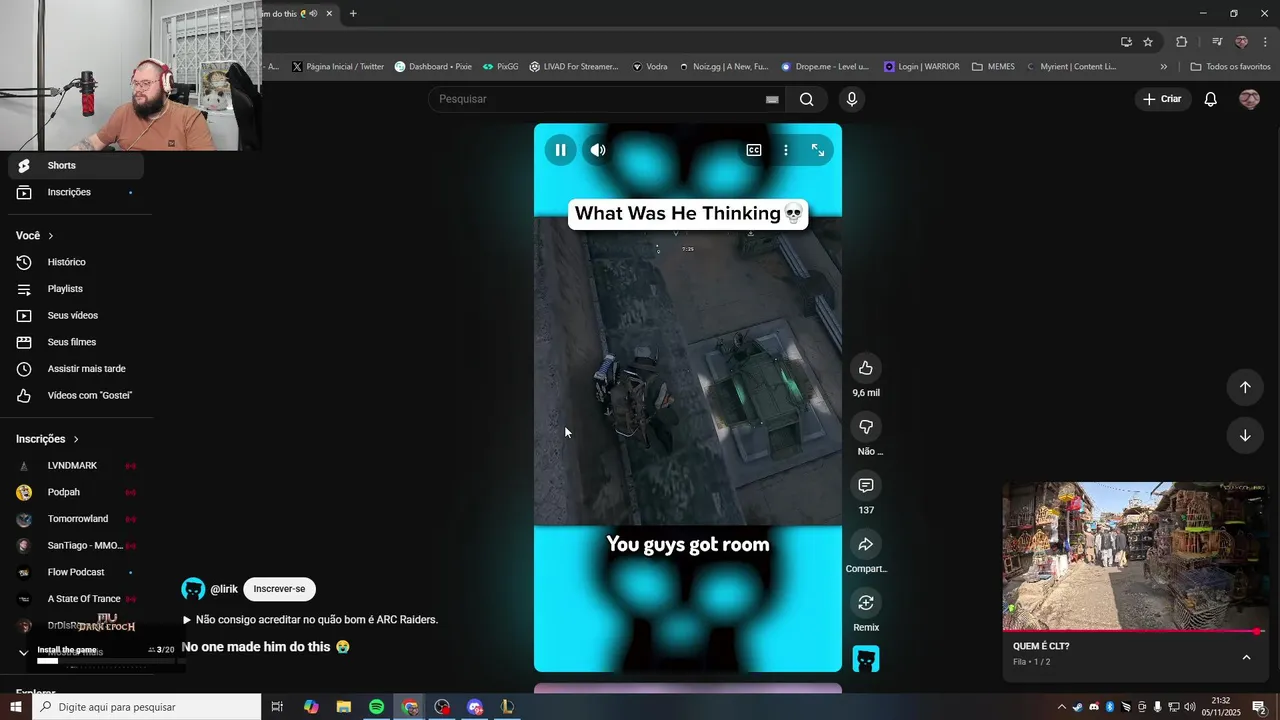Open the linked ARC Raiders video
Screen dimensions: 1280x720
coord(310,620)
